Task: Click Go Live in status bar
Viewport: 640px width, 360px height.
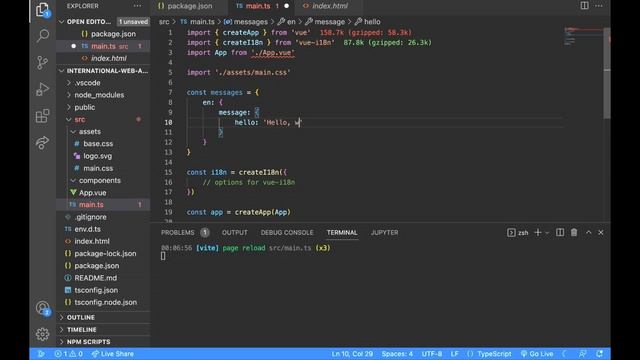Action: point(537,354)
